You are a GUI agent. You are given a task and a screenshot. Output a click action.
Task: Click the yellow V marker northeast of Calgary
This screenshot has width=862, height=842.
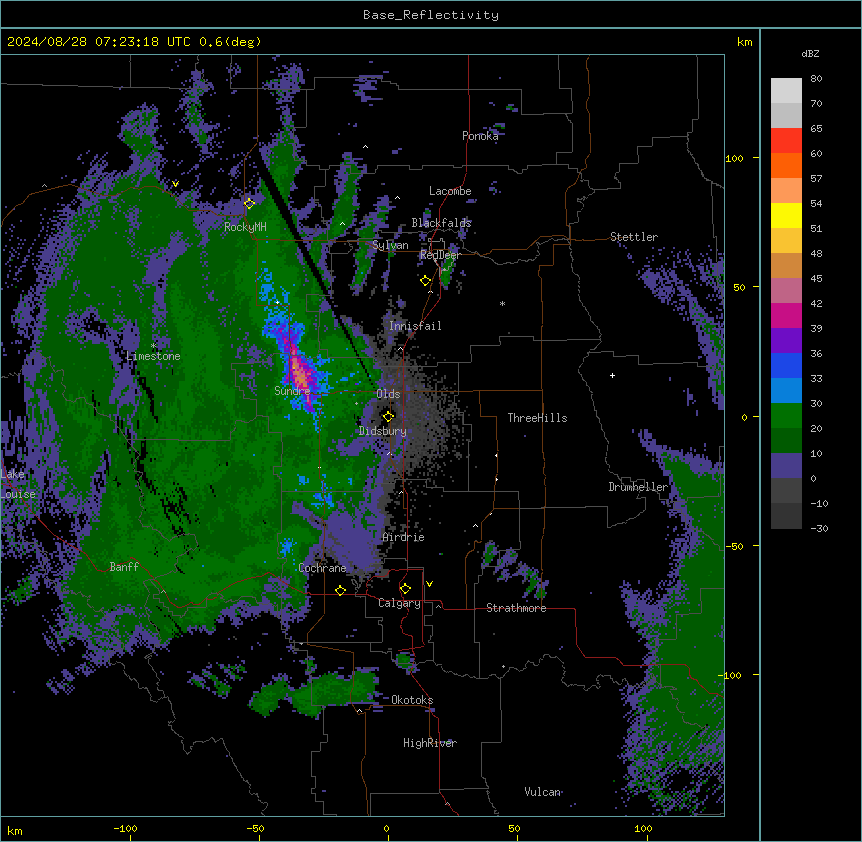429,584
